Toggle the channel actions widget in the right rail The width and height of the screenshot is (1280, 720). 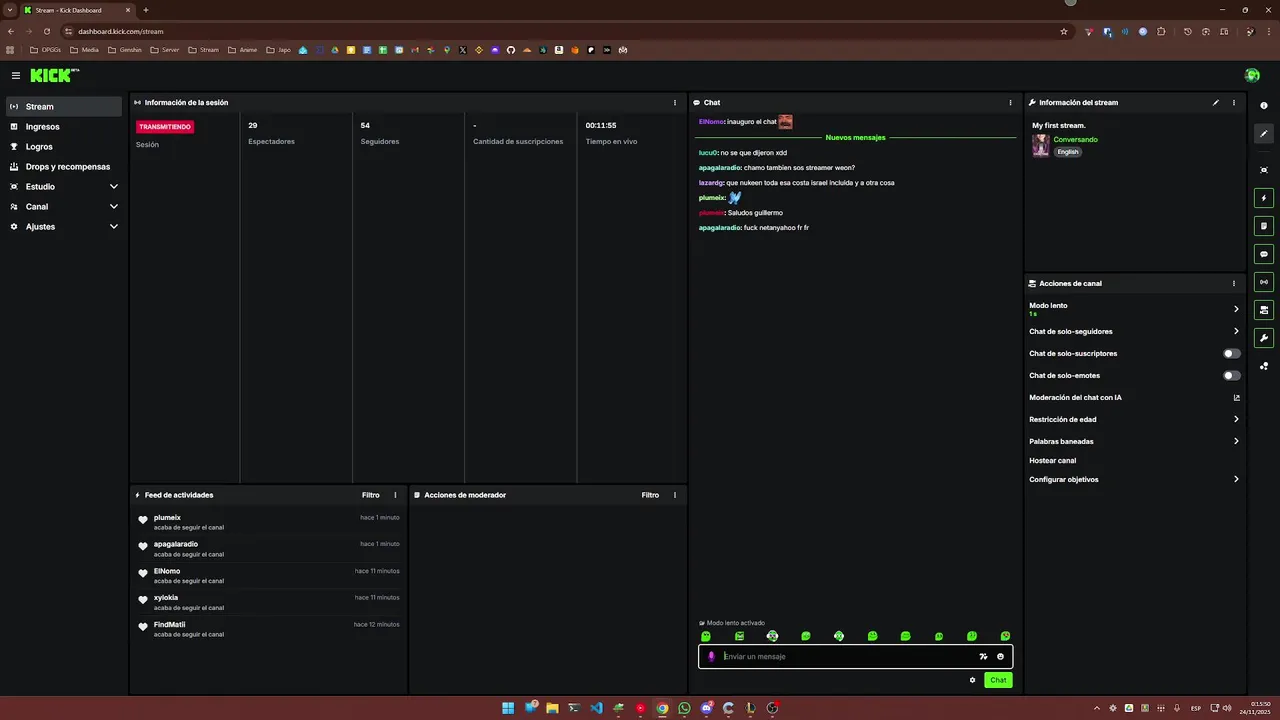pos(1264,310)
